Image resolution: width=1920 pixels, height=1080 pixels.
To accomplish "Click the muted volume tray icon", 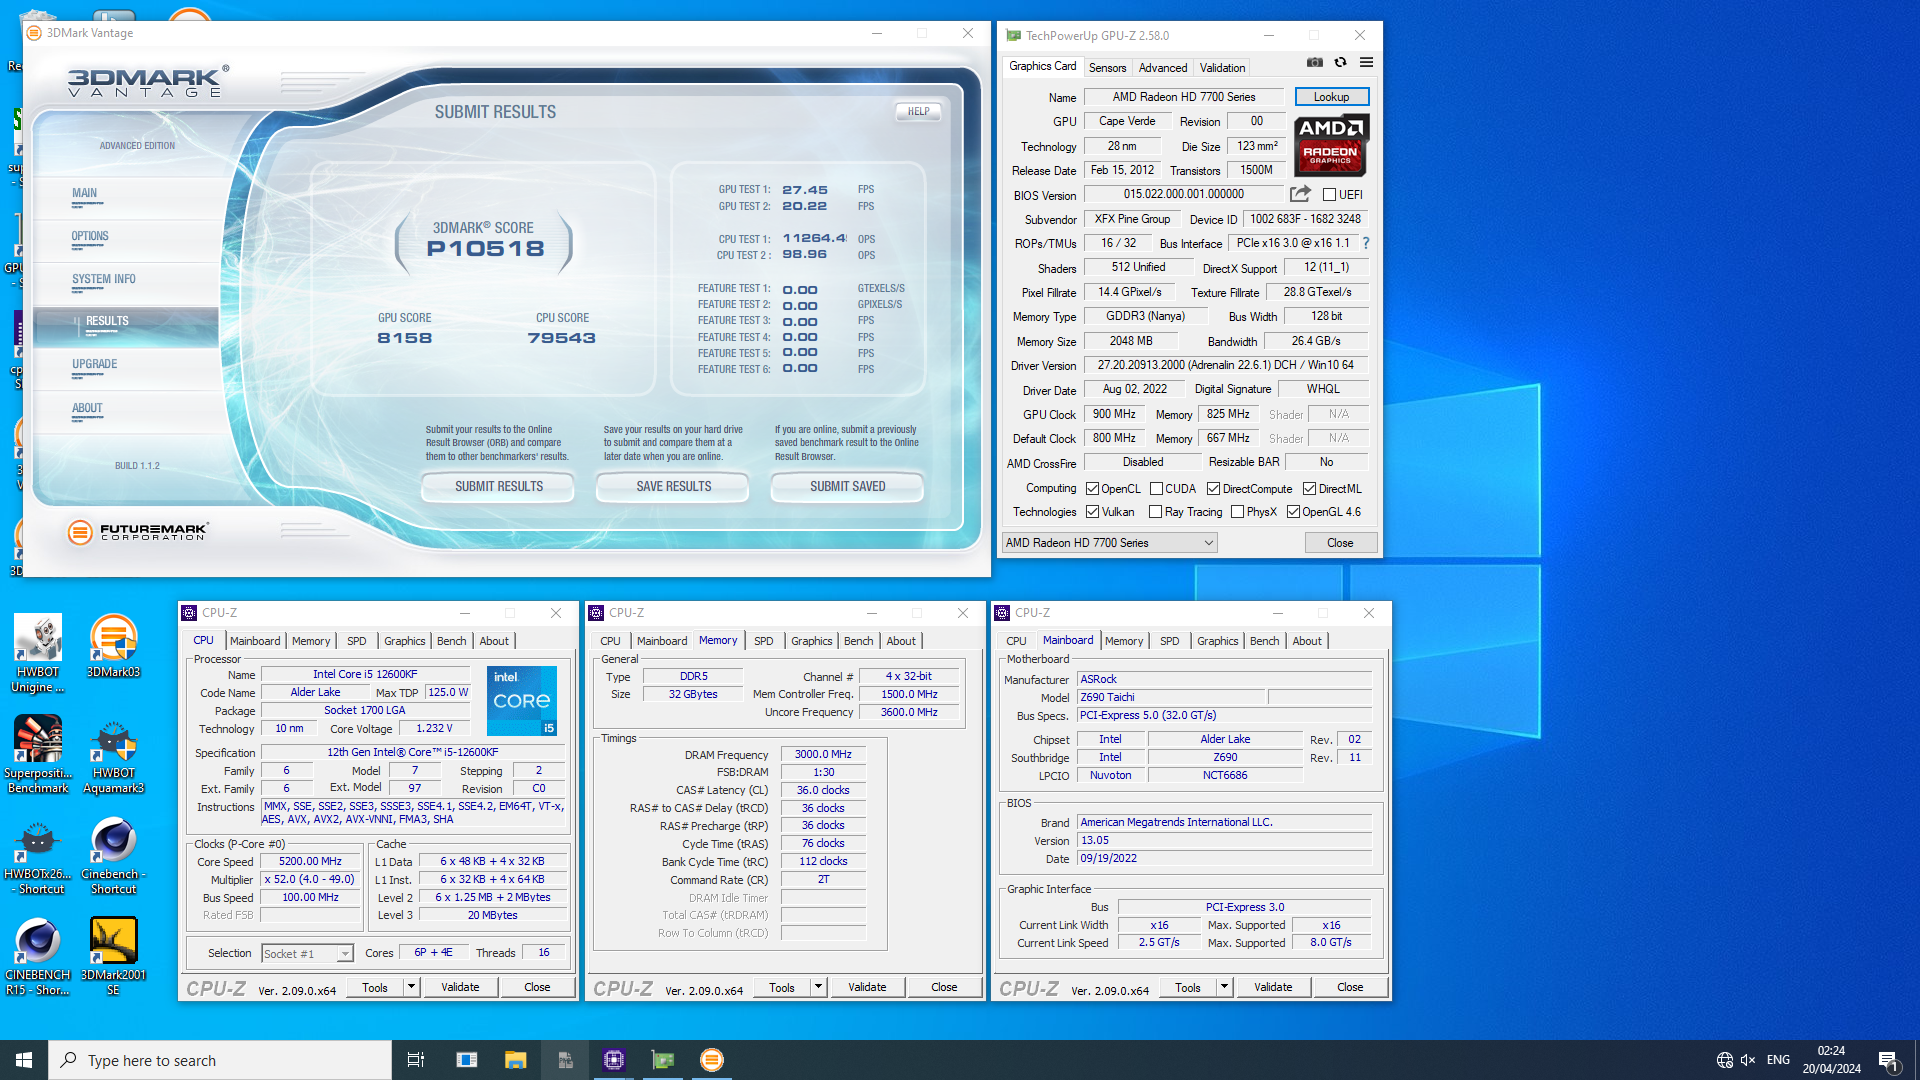I will 1748,1060.
